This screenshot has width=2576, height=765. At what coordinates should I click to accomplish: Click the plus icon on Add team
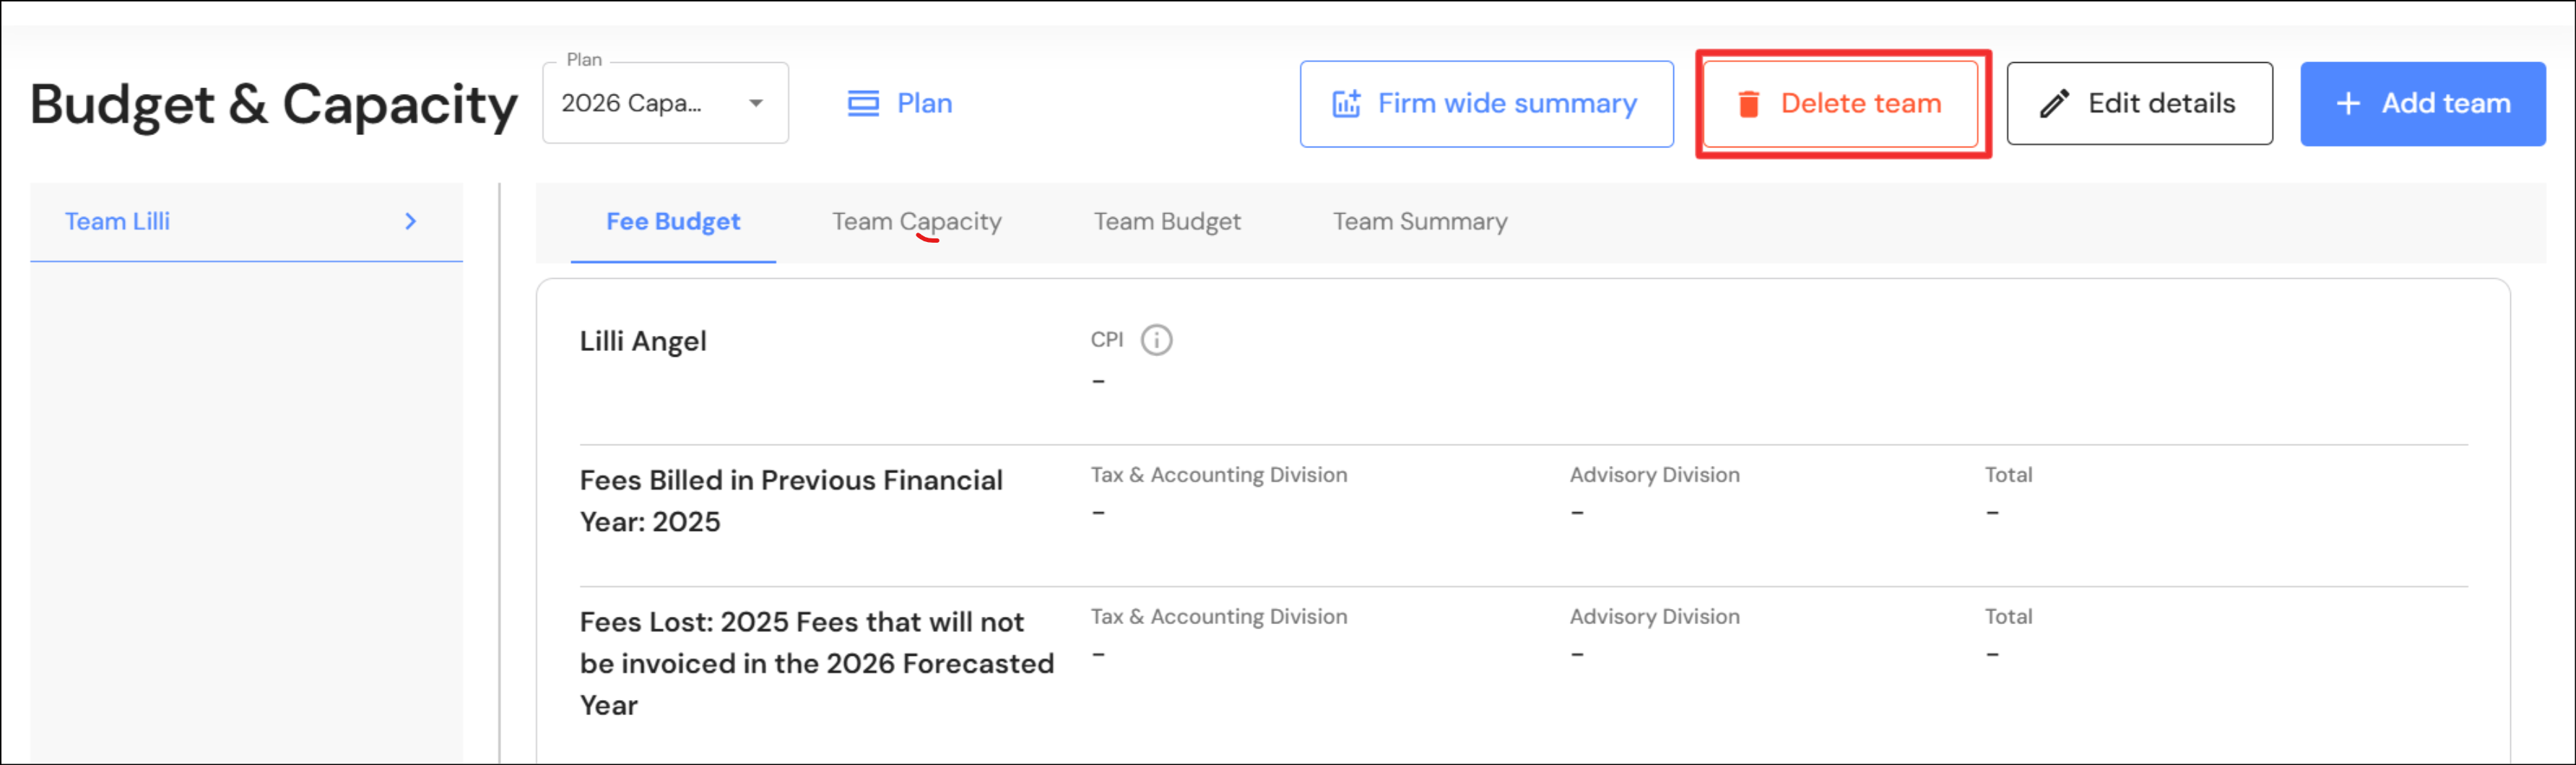pos(2348,104)
